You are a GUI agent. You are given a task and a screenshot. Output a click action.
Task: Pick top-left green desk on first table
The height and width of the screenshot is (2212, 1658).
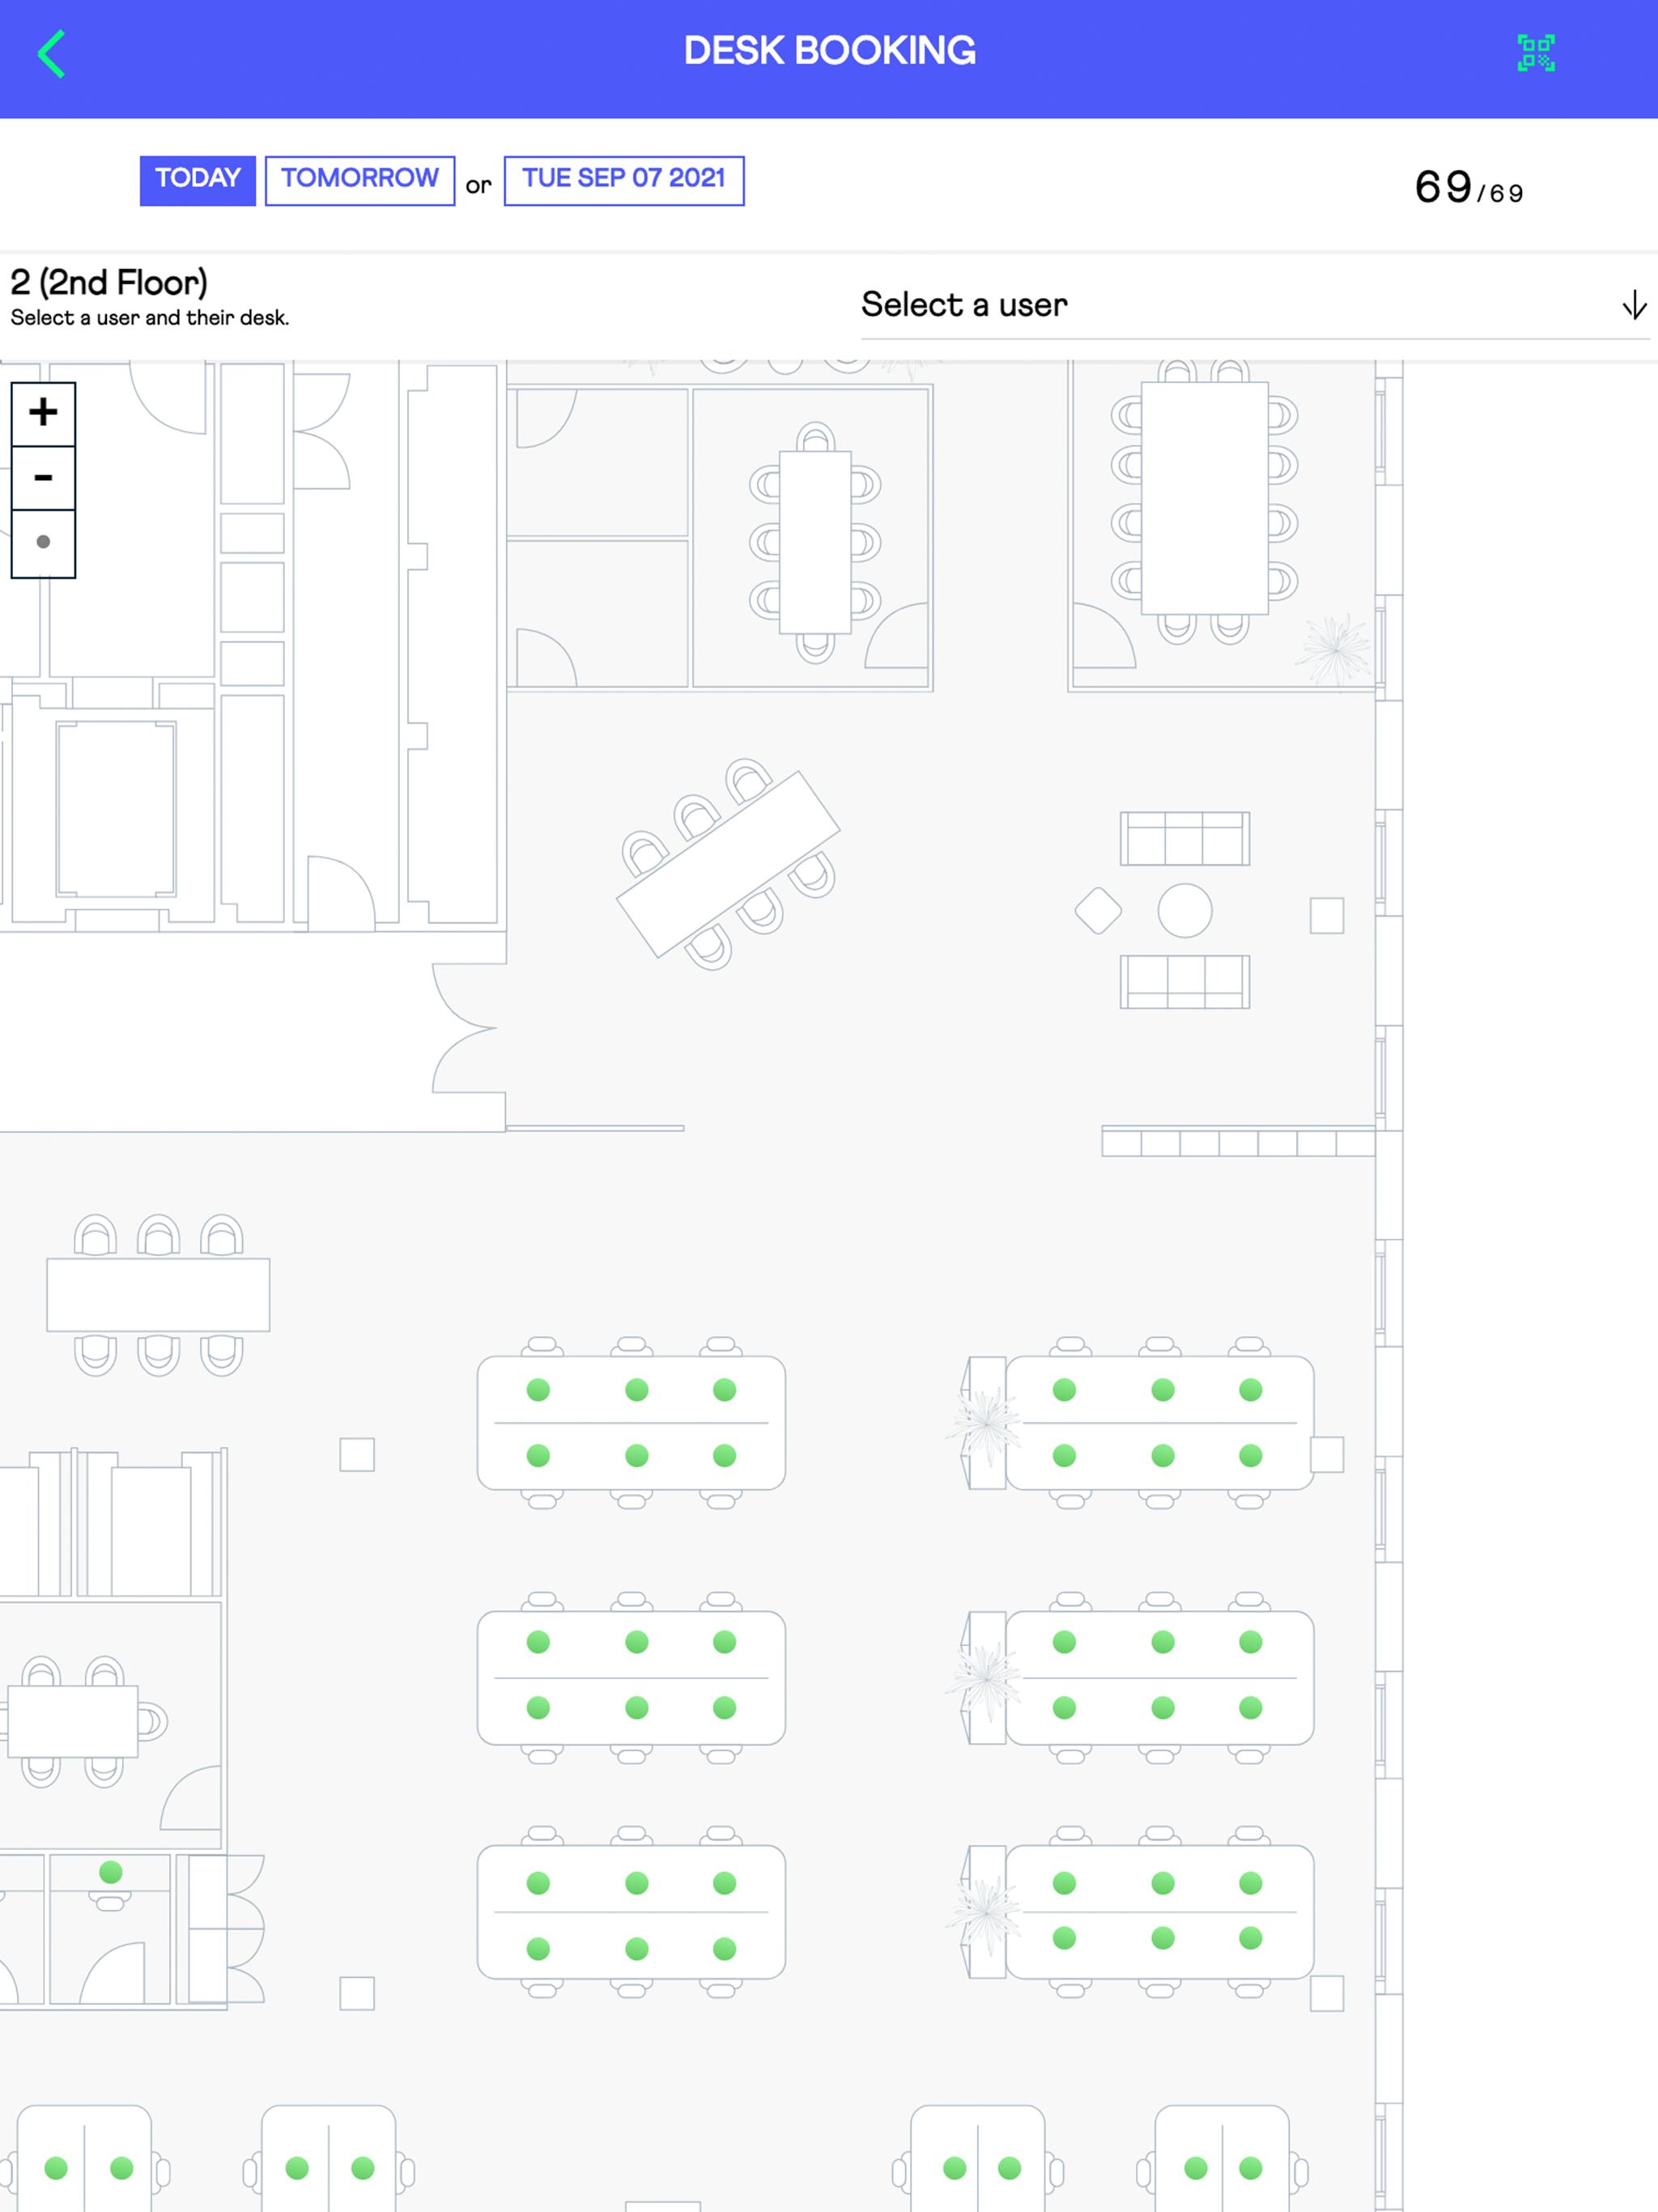pos(538,1389)
